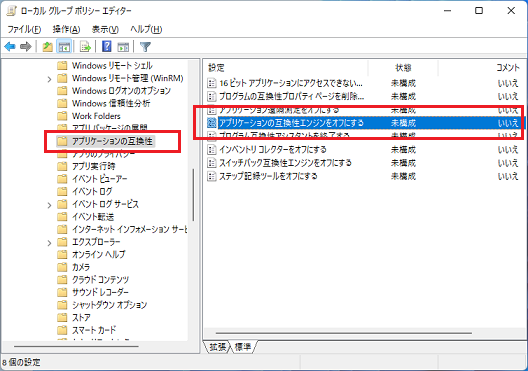The width and height of the screenshot is (528, 371).
Task: Click the Forward arrow toolbar icon
Action: [26, 46]
